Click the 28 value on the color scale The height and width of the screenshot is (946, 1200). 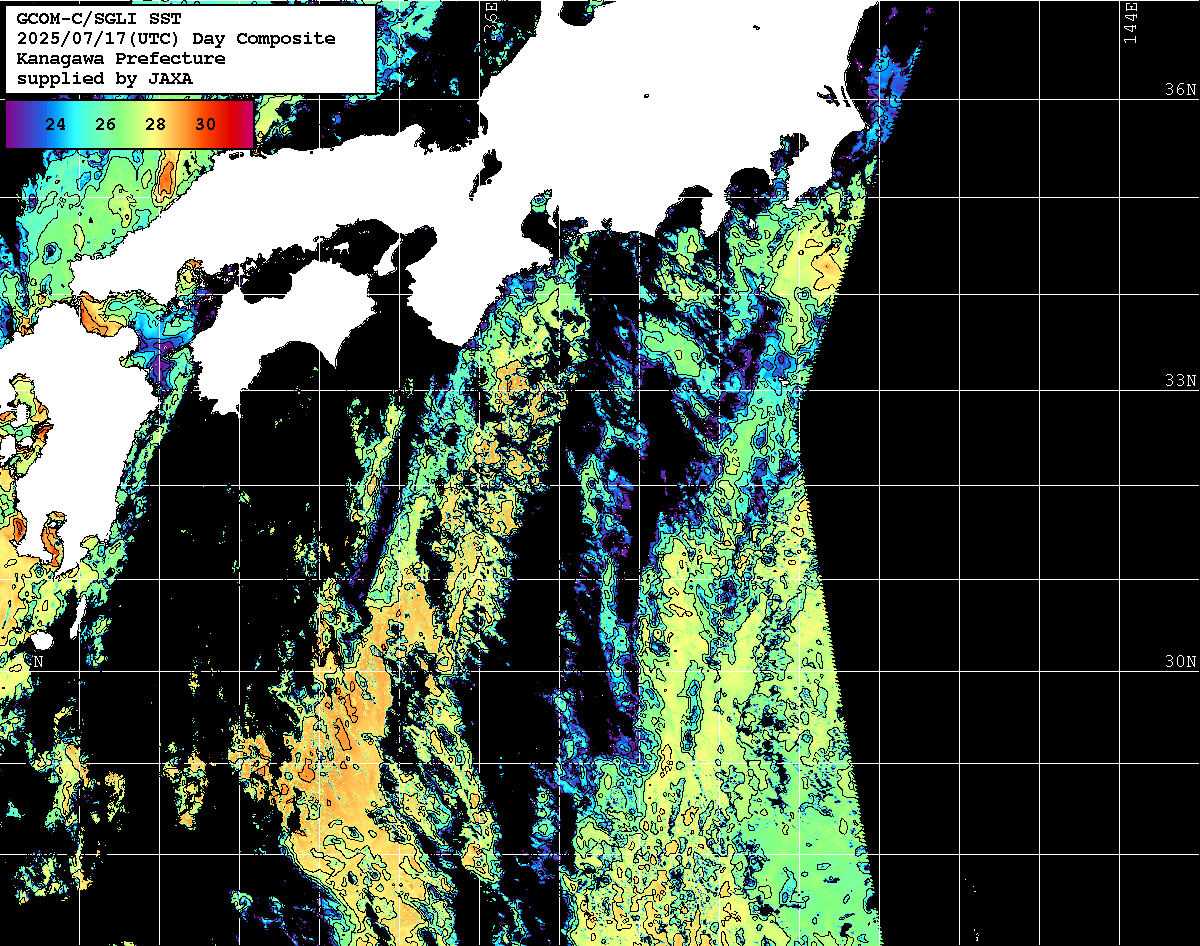pos(156,125)
